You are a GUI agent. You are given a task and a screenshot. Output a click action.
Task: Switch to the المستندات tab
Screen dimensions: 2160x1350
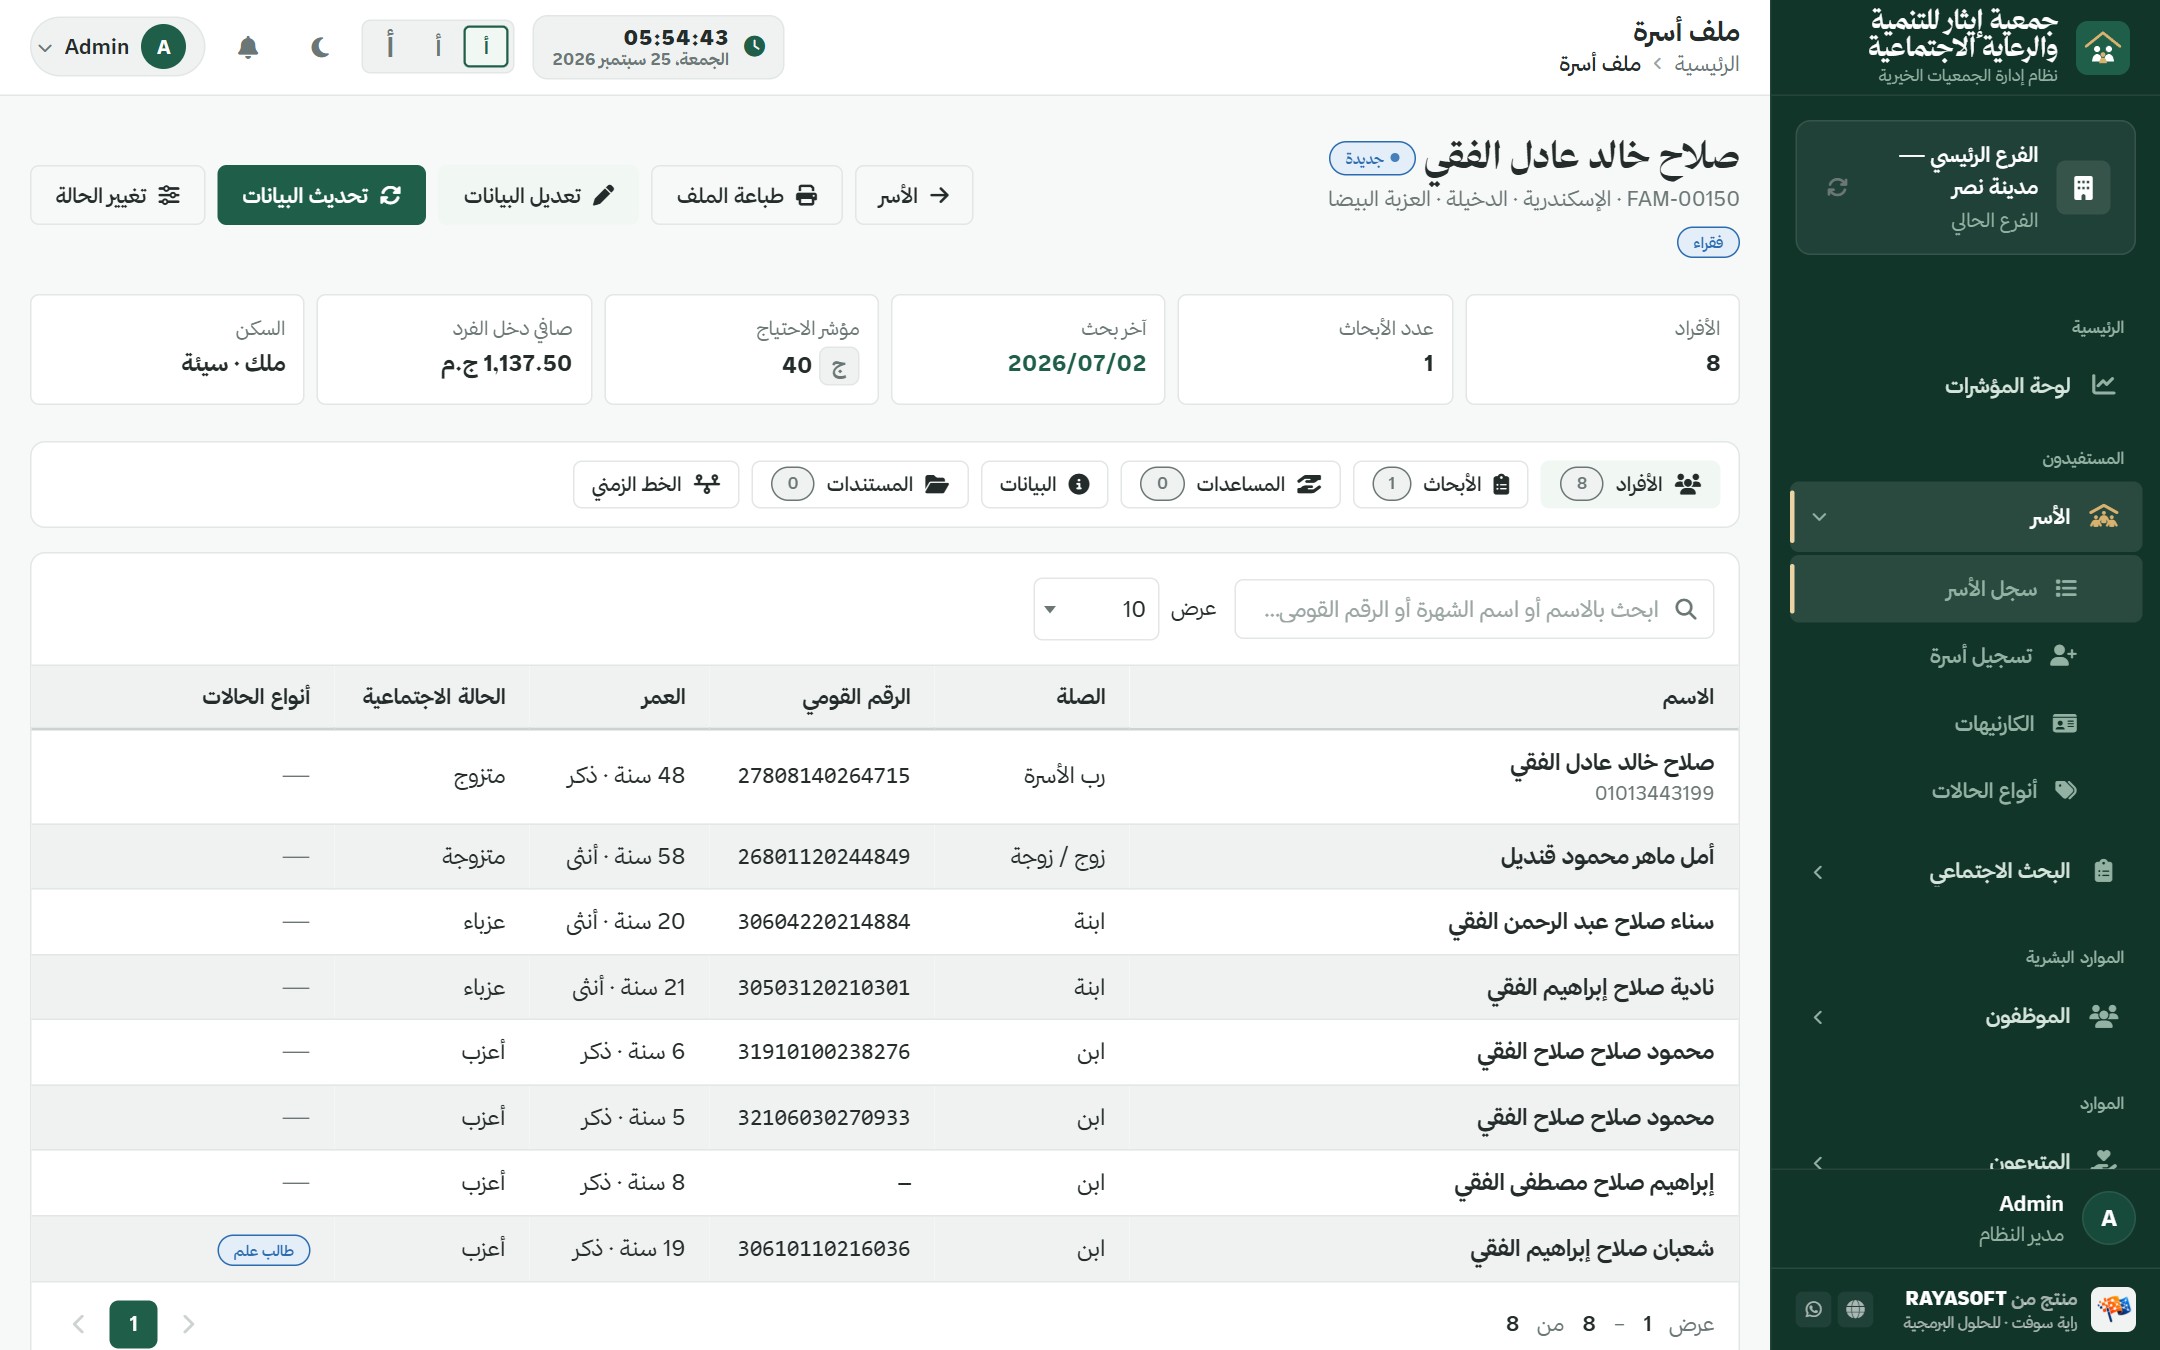tap(860, 484)
